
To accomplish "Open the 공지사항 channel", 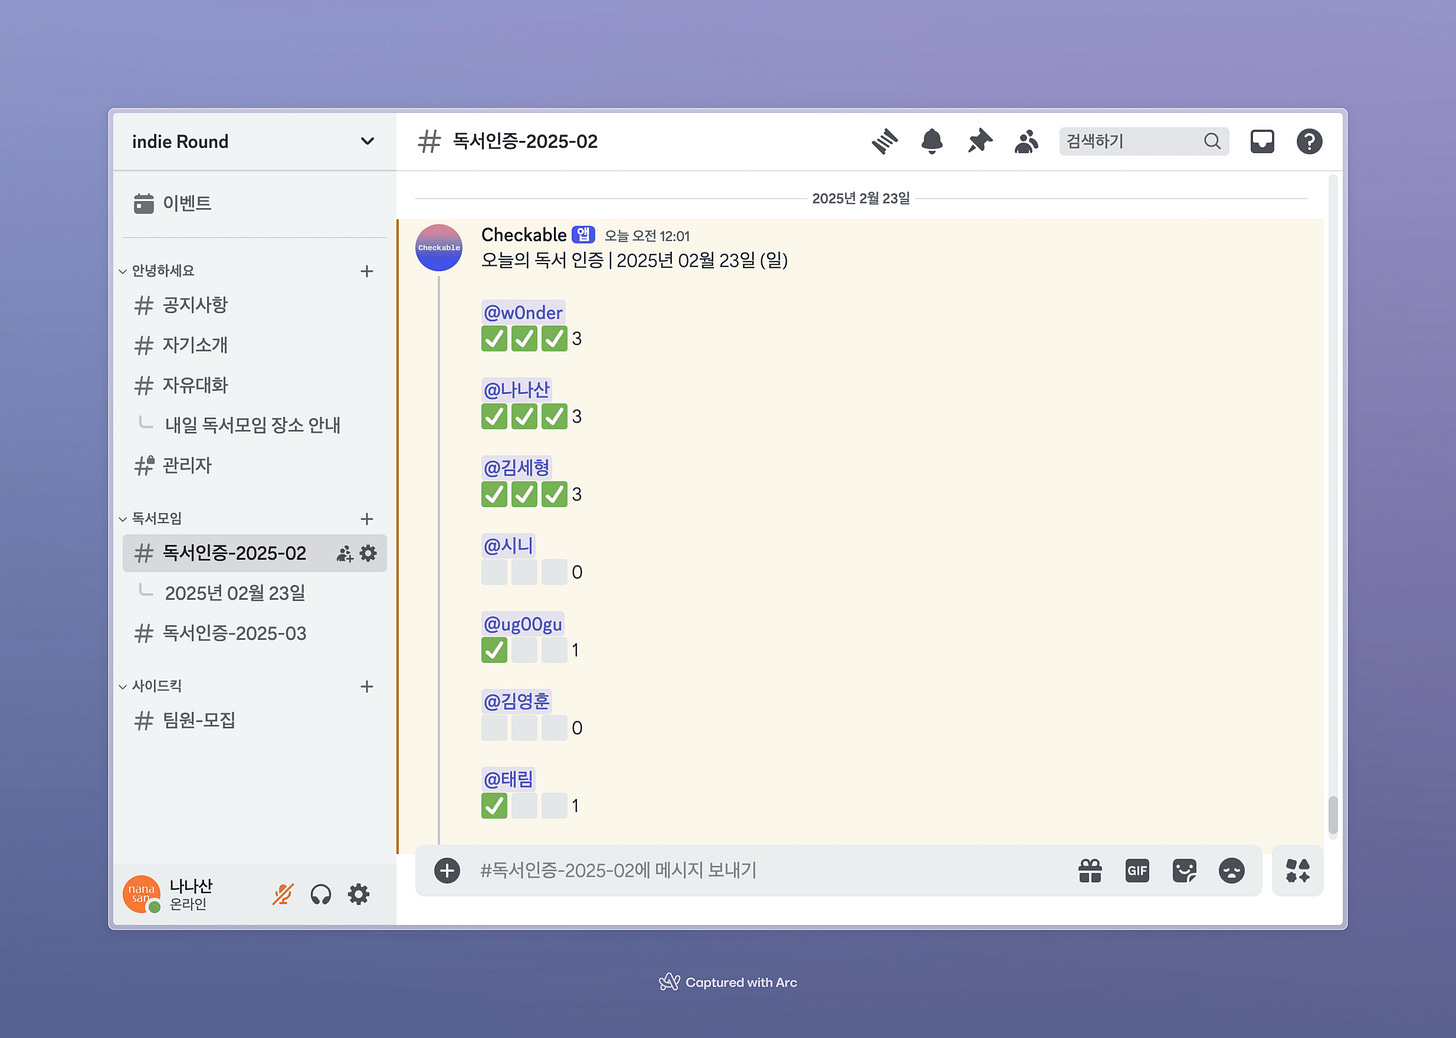I will pyautogui.click(x=254, y=305).
